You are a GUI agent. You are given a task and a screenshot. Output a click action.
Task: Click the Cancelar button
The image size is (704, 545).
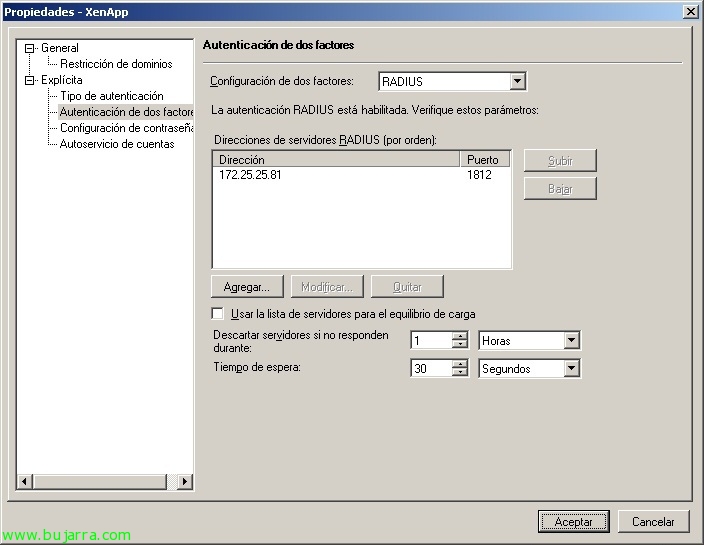pyautogui.click(x=653, y=522)
